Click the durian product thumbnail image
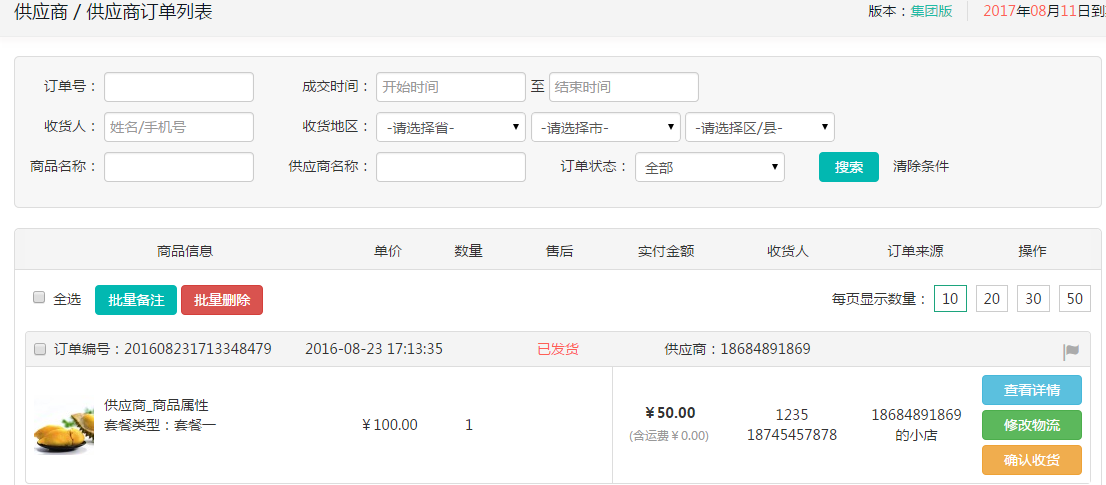 [x=63, y=425]
